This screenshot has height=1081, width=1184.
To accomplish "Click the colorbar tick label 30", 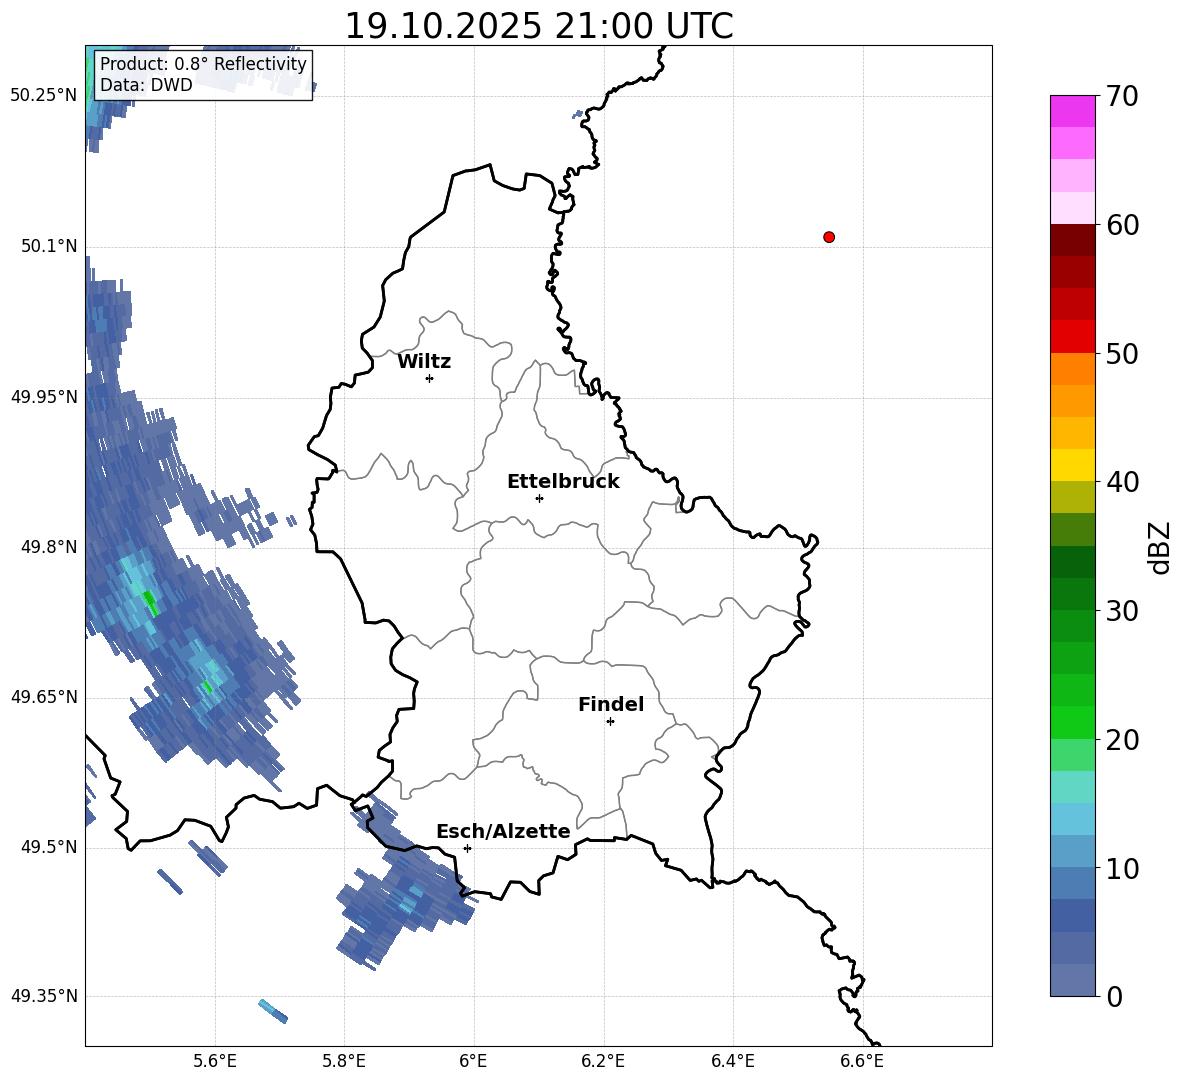I will [x=1122, y=611].
